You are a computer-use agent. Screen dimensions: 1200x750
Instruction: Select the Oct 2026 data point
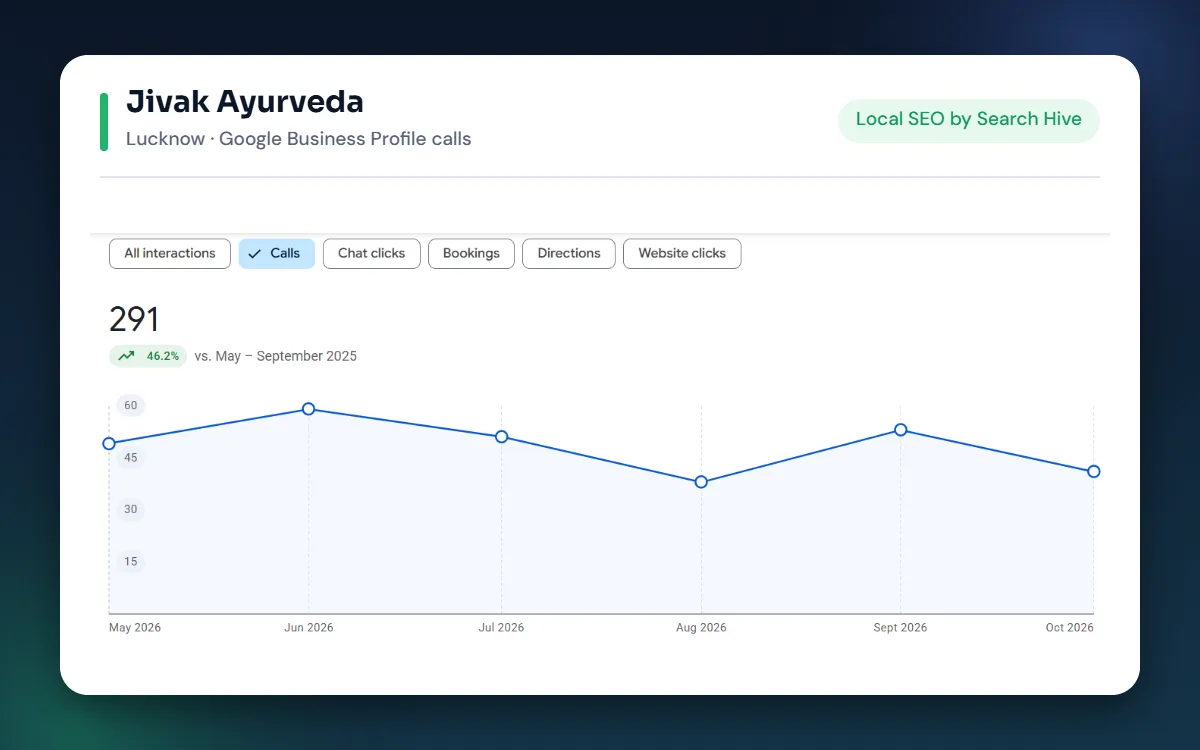(1094, 471)
